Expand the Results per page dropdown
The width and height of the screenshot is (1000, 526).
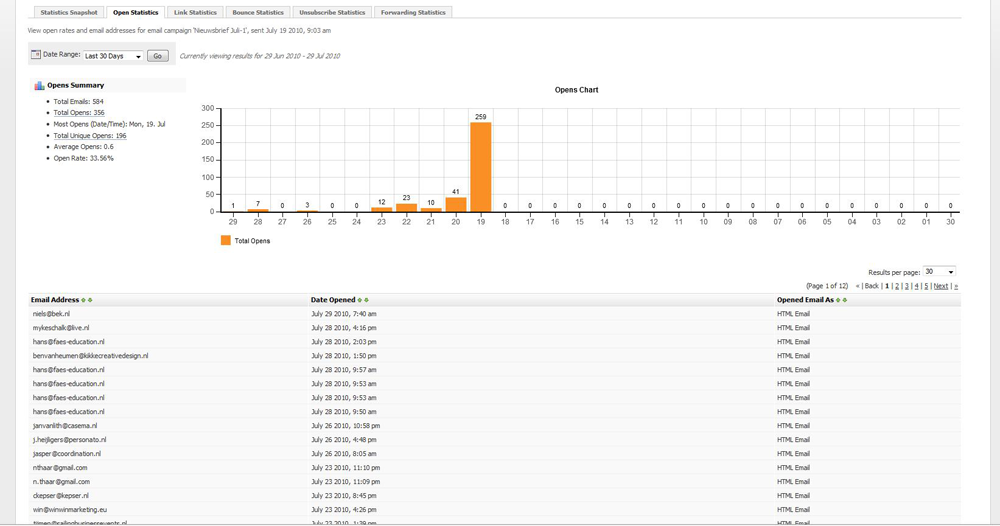coord(939,272)
